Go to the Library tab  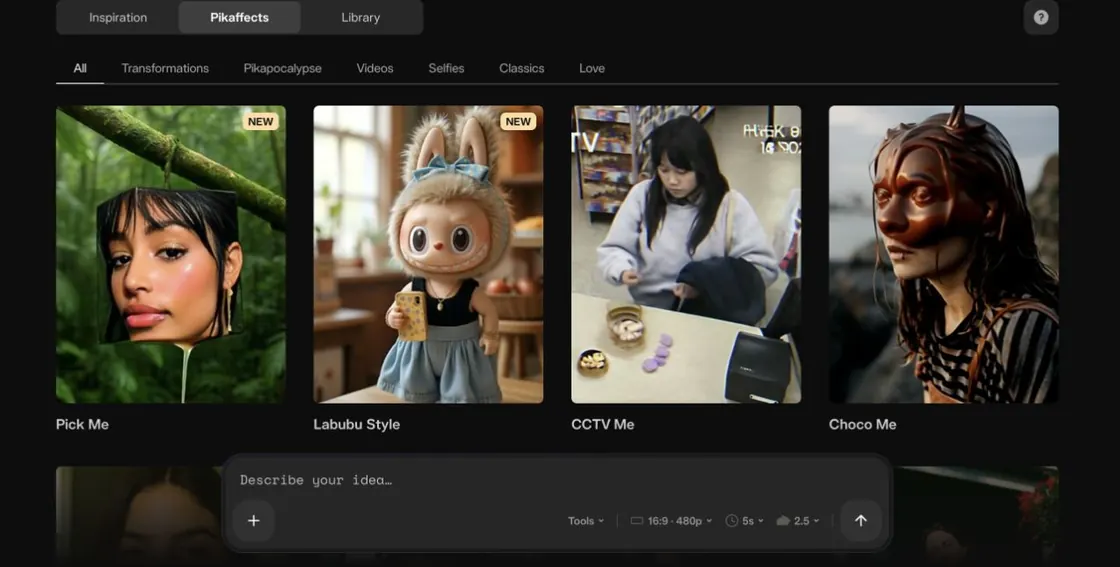tap(361, 17)
